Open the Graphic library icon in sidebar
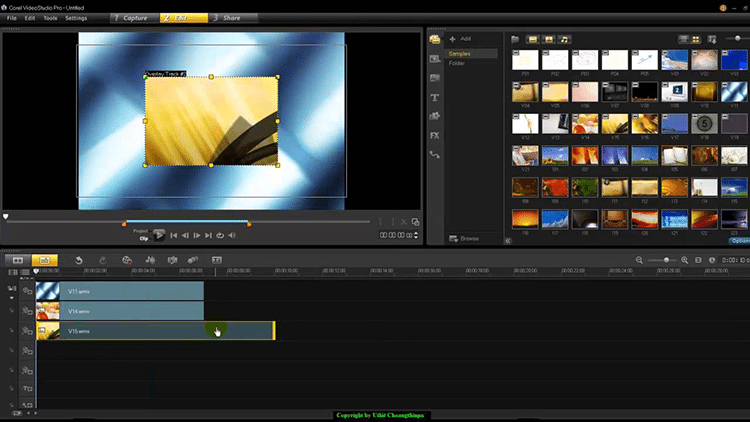Screen dimensions: 750x422 pyautogui.click(x=435, y=116)
